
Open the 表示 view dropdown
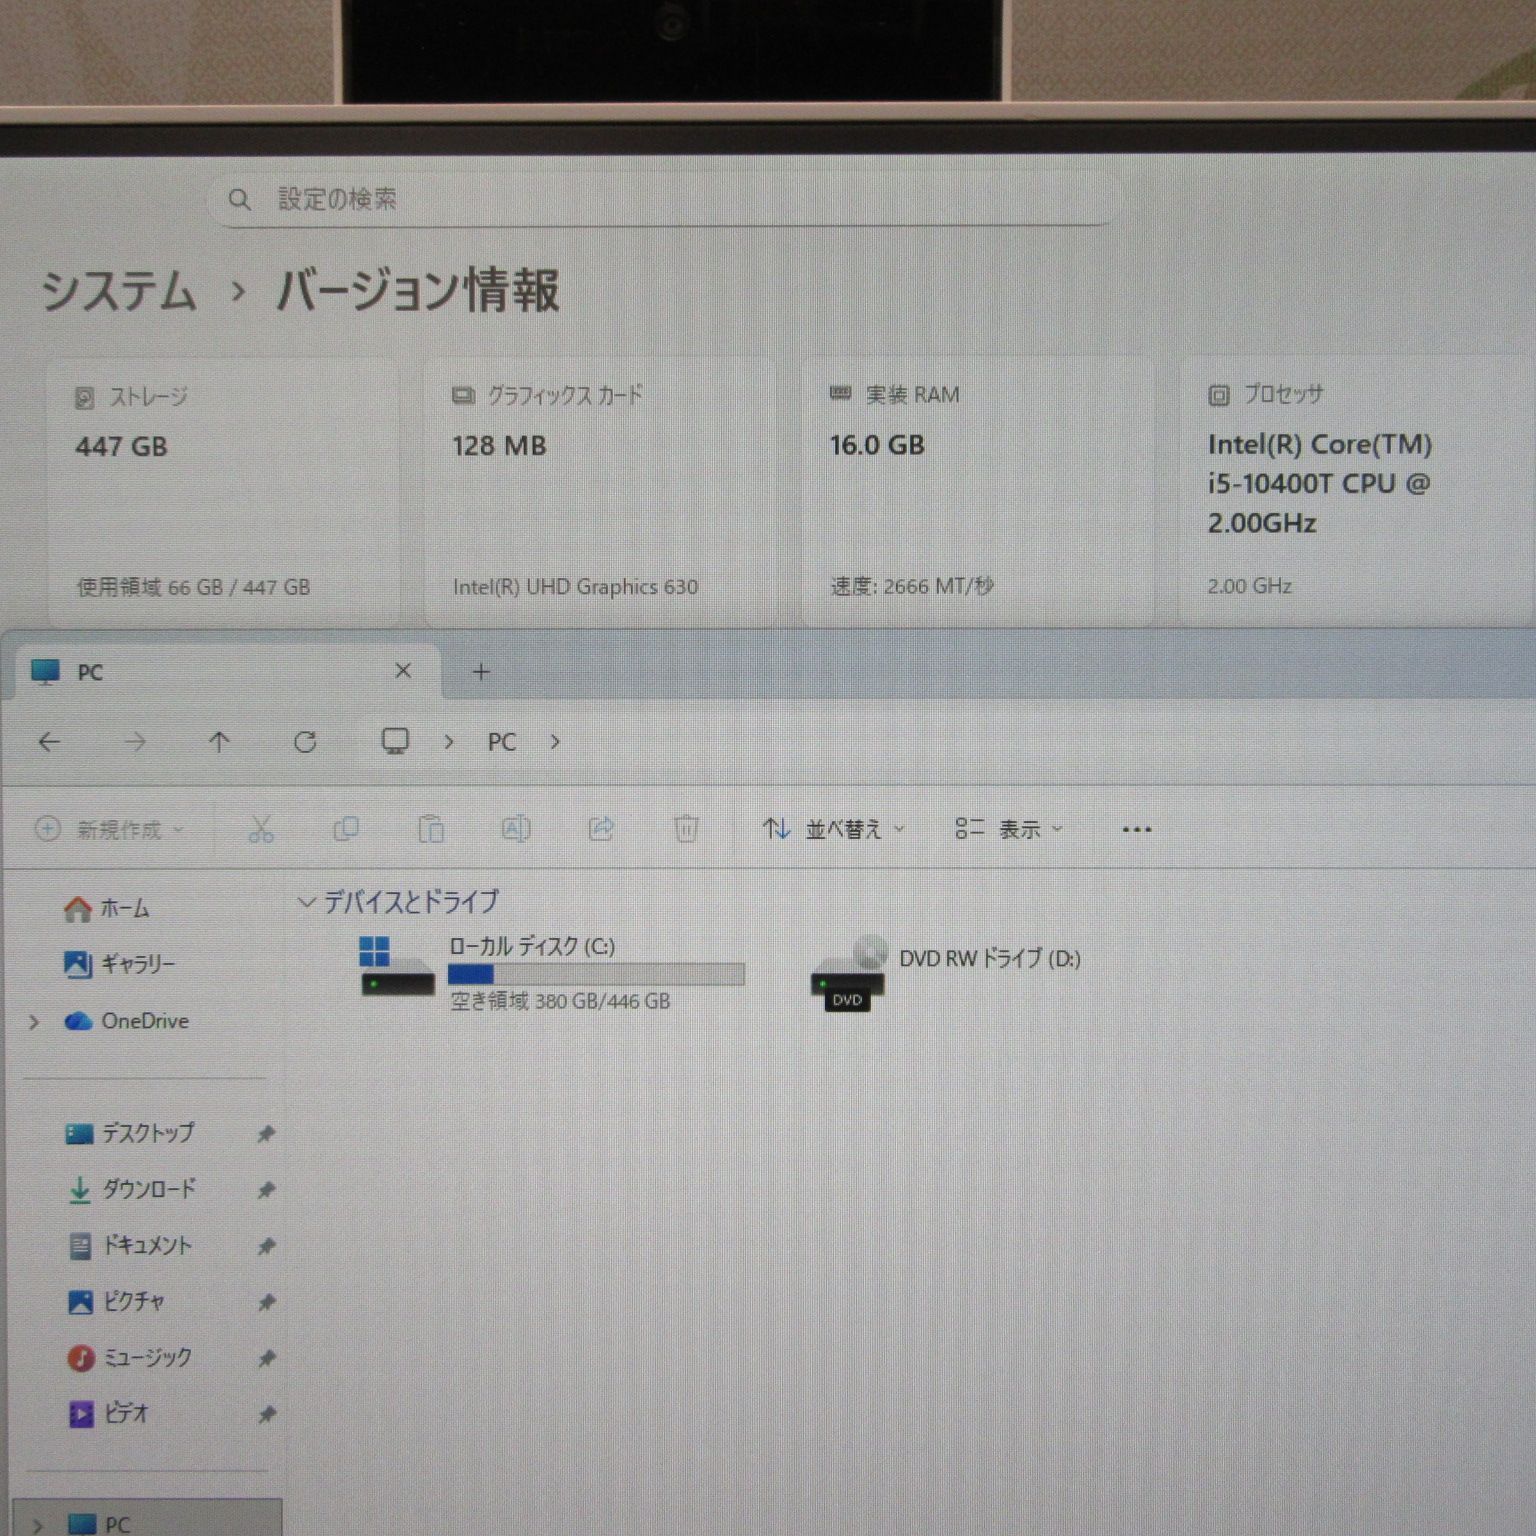click(1022, 829)
